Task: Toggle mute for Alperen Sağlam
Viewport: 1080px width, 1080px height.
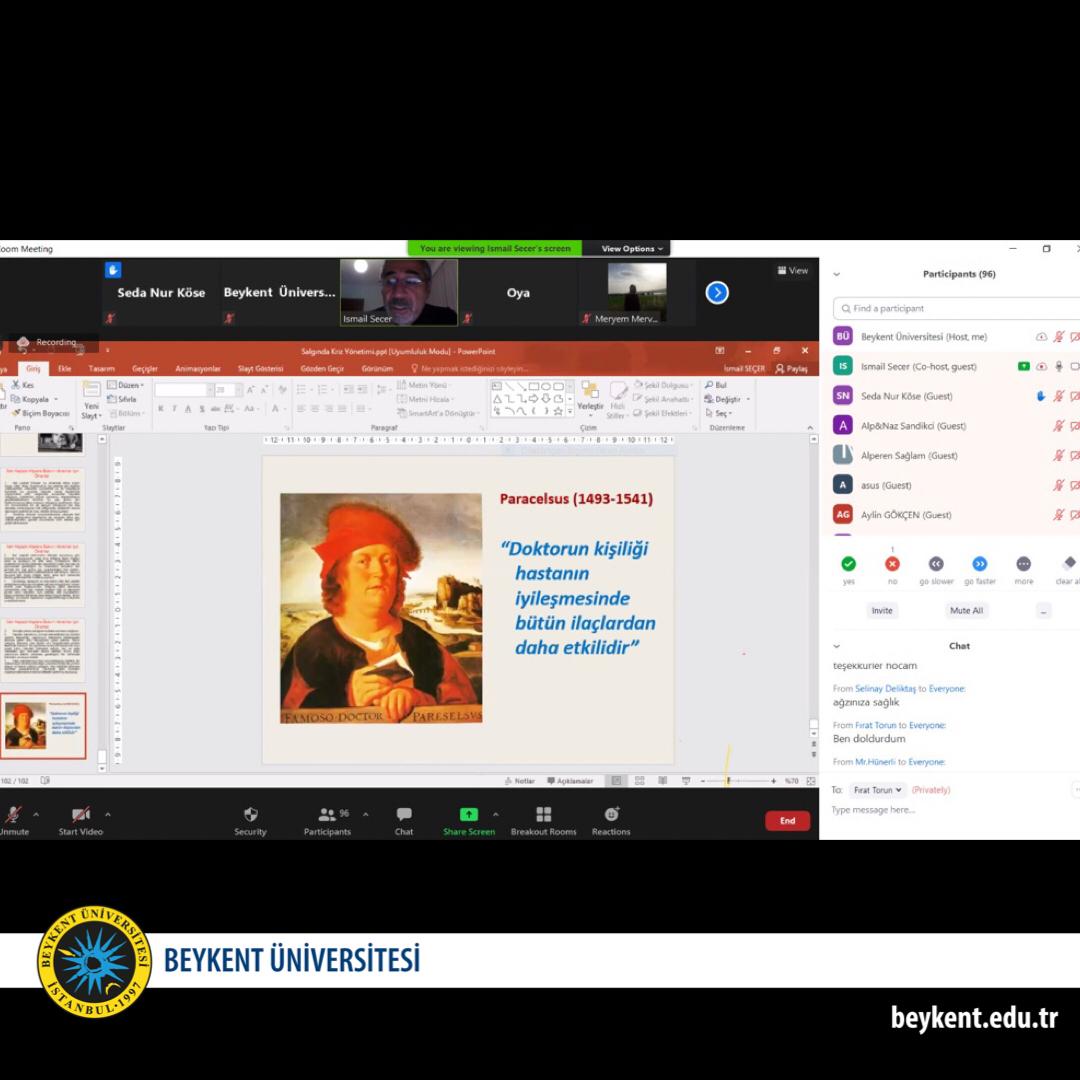Action: 1059,455
